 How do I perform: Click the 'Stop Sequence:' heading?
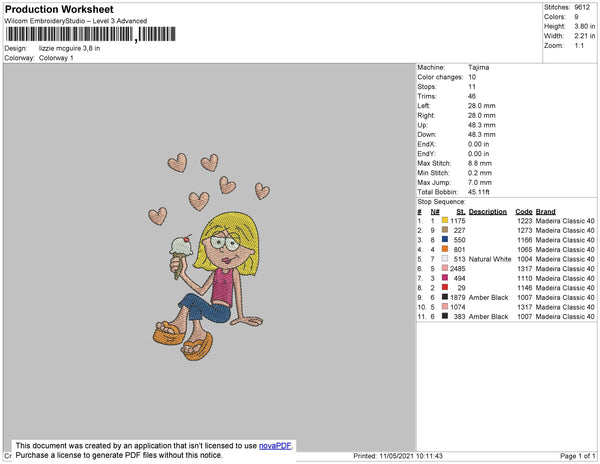click(441, 202)
